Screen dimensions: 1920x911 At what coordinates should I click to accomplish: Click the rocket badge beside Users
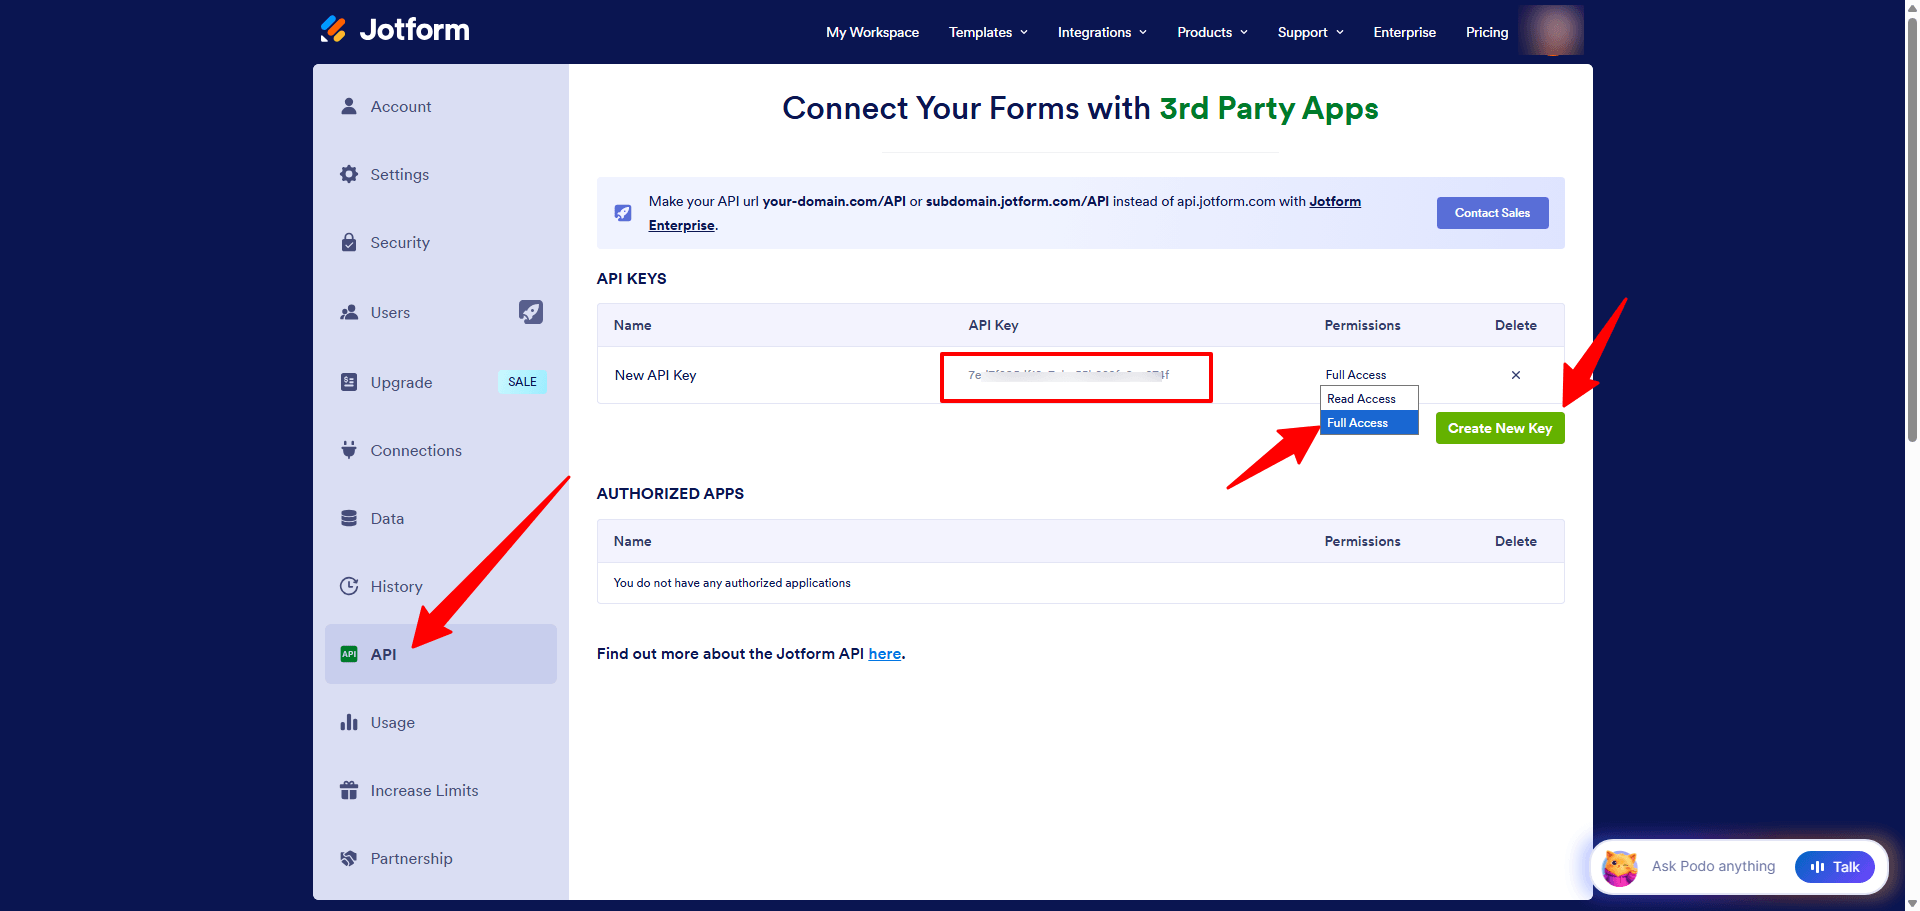click(x=531, y=312)
